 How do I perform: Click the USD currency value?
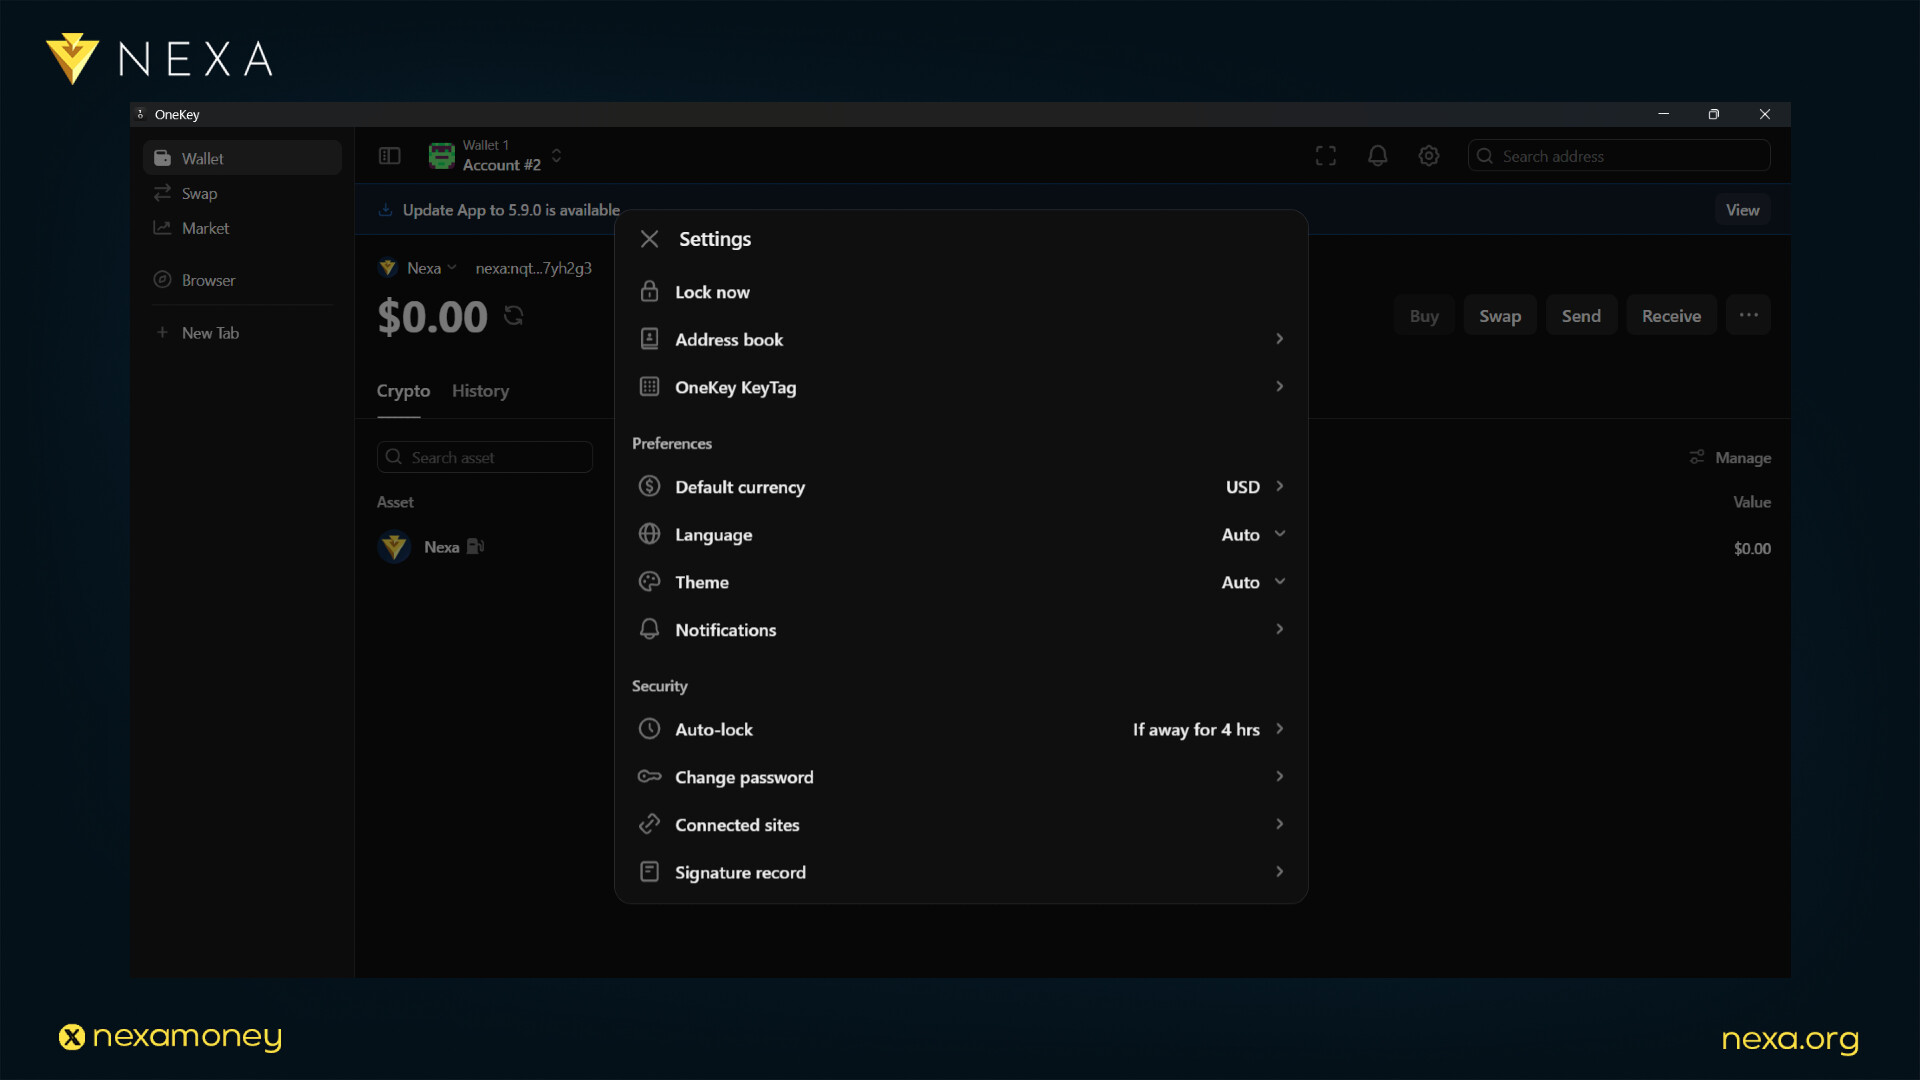click(1243, 487)
